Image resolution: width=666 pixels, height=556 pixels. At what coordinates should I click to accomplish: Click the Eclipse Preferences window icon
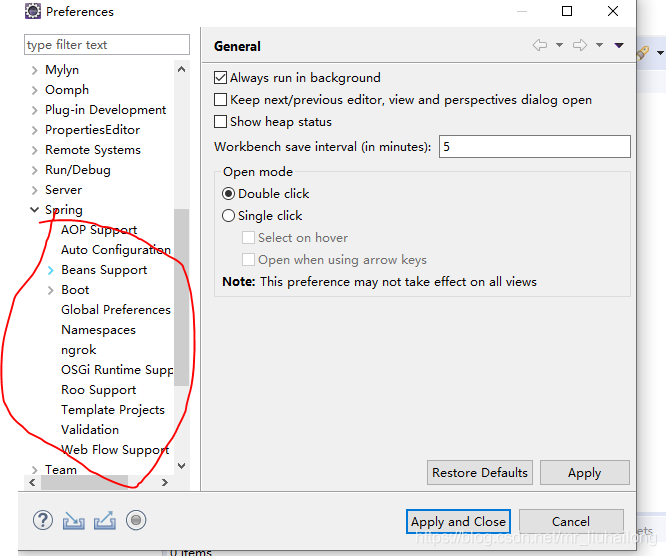33,11
